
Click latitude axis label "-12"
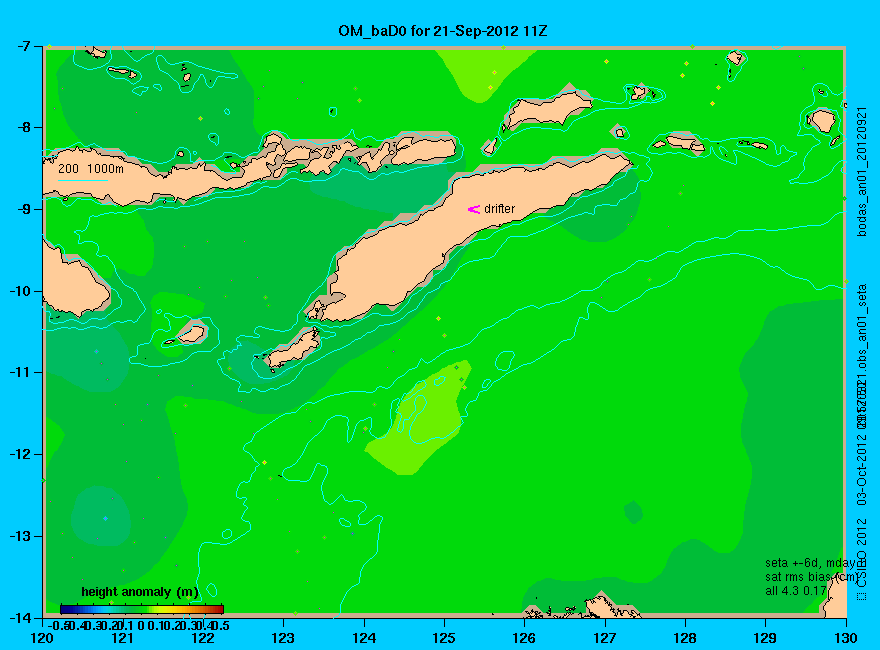(x=19, y=454)
